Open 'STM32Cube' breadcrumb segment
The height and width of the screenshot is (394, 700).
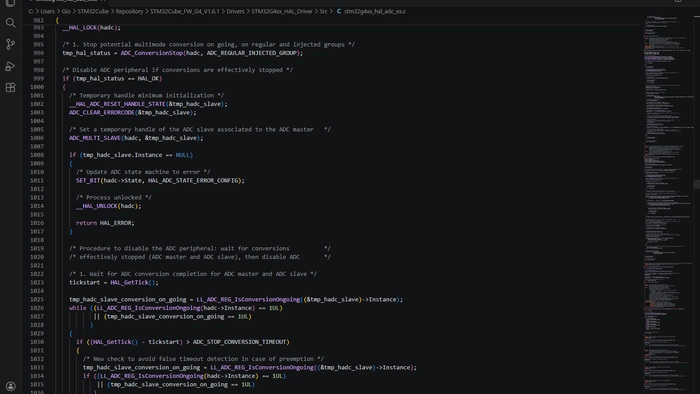(93, 12)
